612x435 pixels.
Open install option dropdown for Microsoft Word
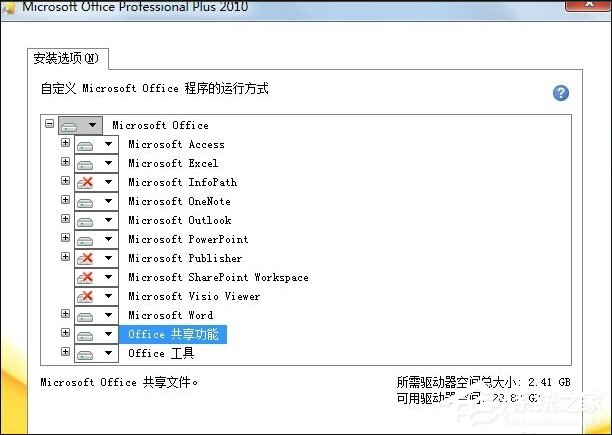coord(96,315)
